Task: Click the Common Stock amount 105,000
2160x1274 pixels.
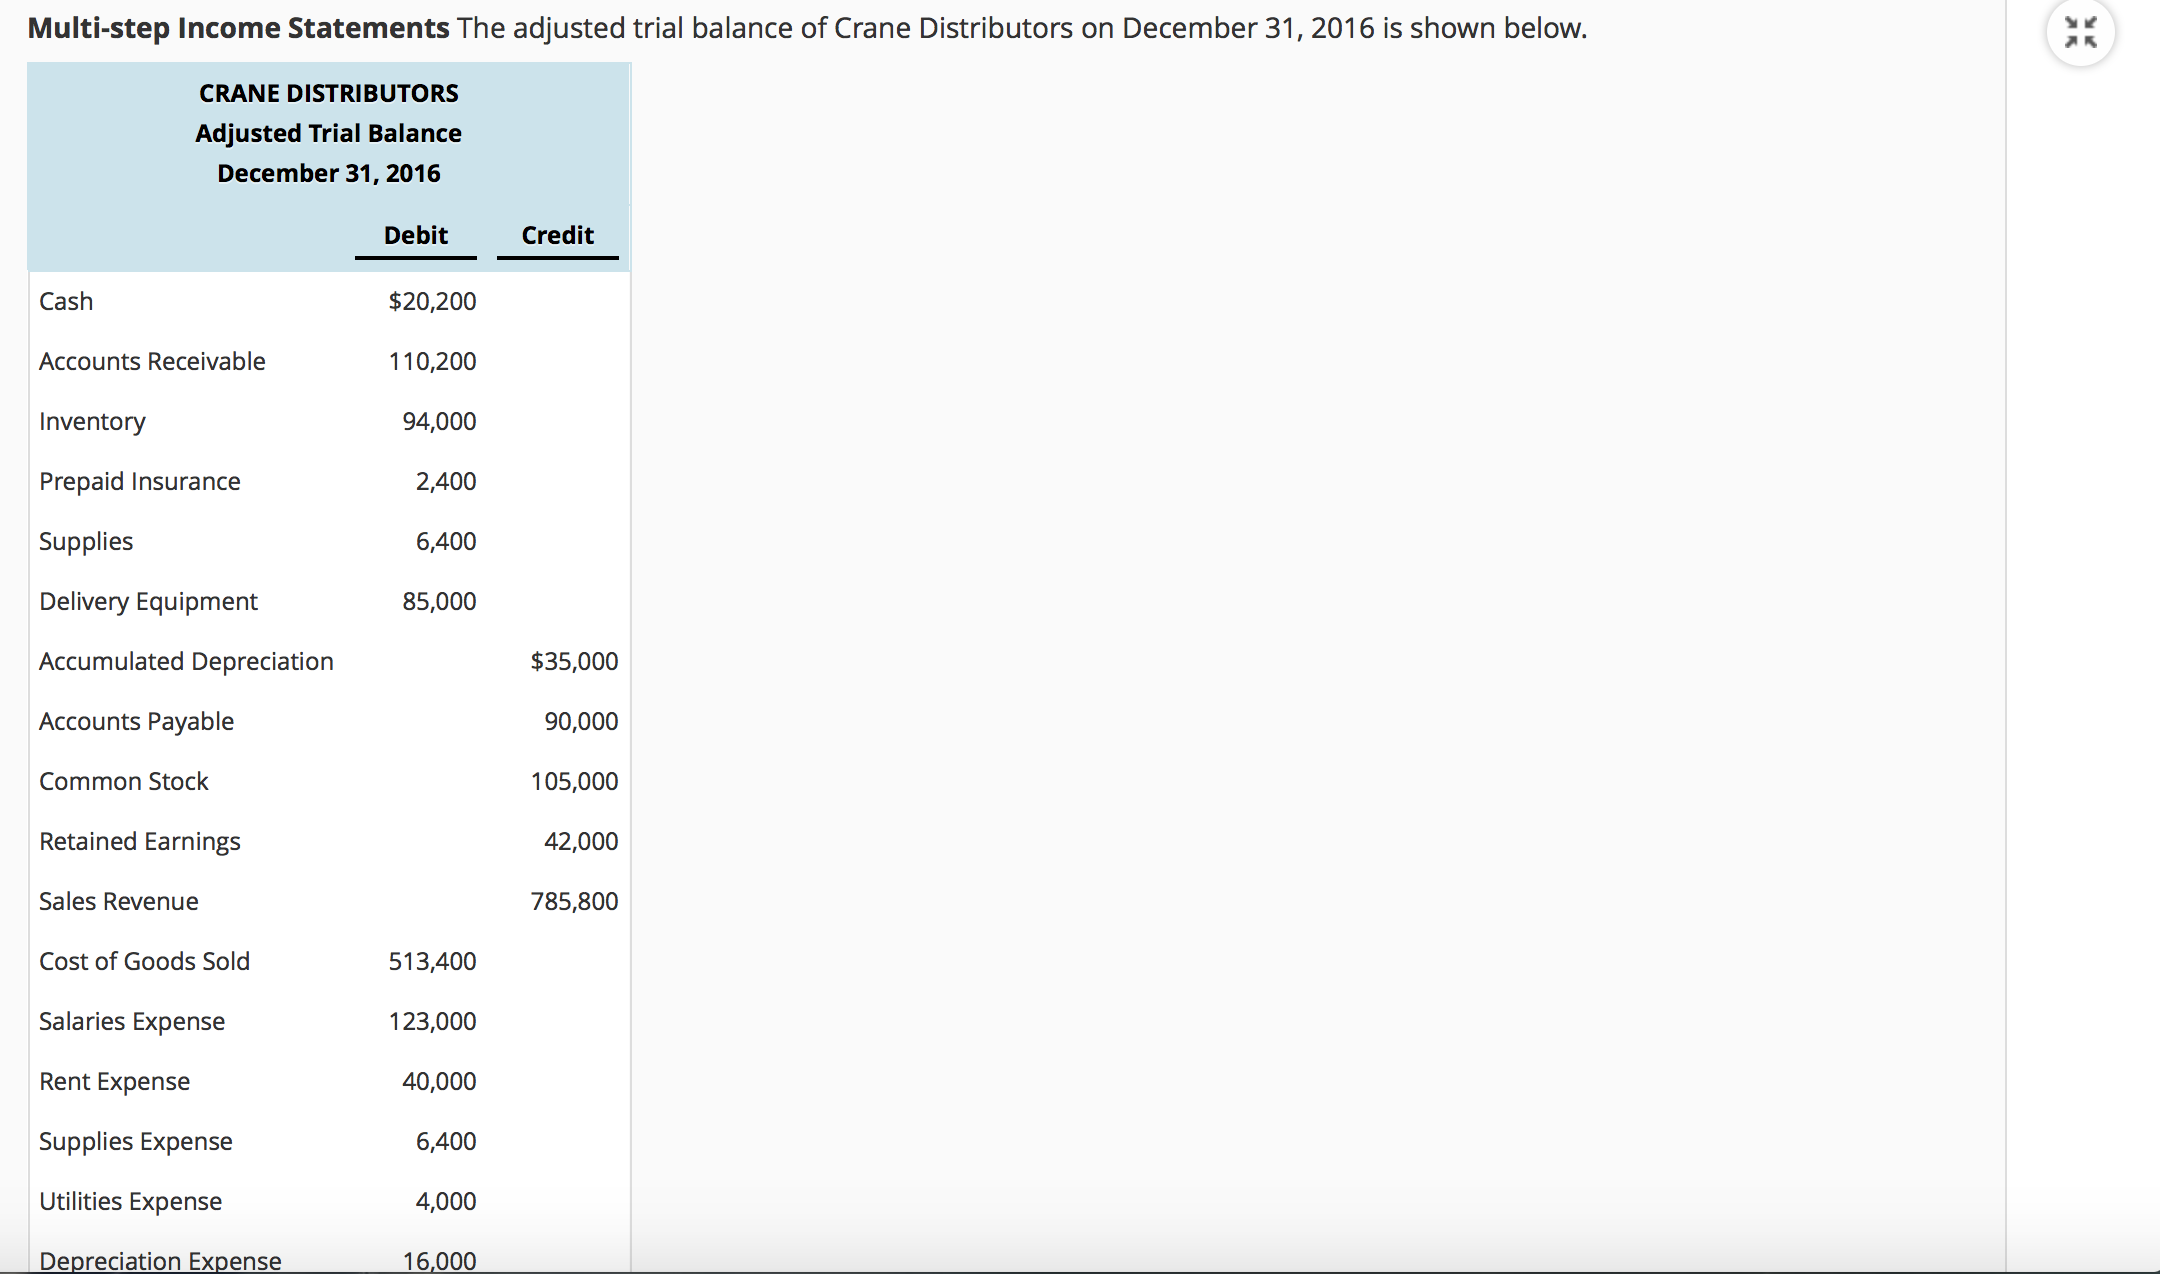Action: click(x=575, y=781)
